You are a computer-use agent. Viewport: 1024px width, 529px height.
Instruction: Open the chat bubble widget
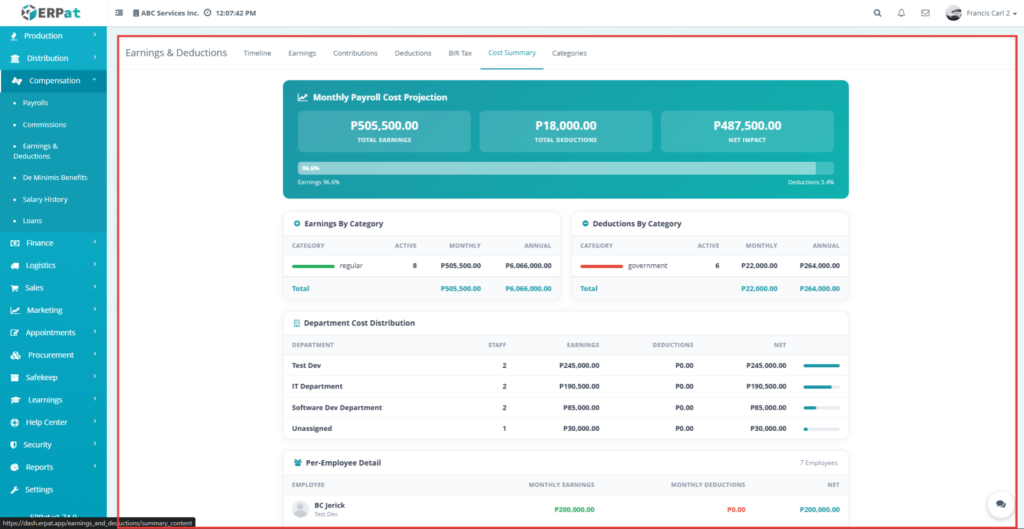pyautogui.click(x=997, y=503)
